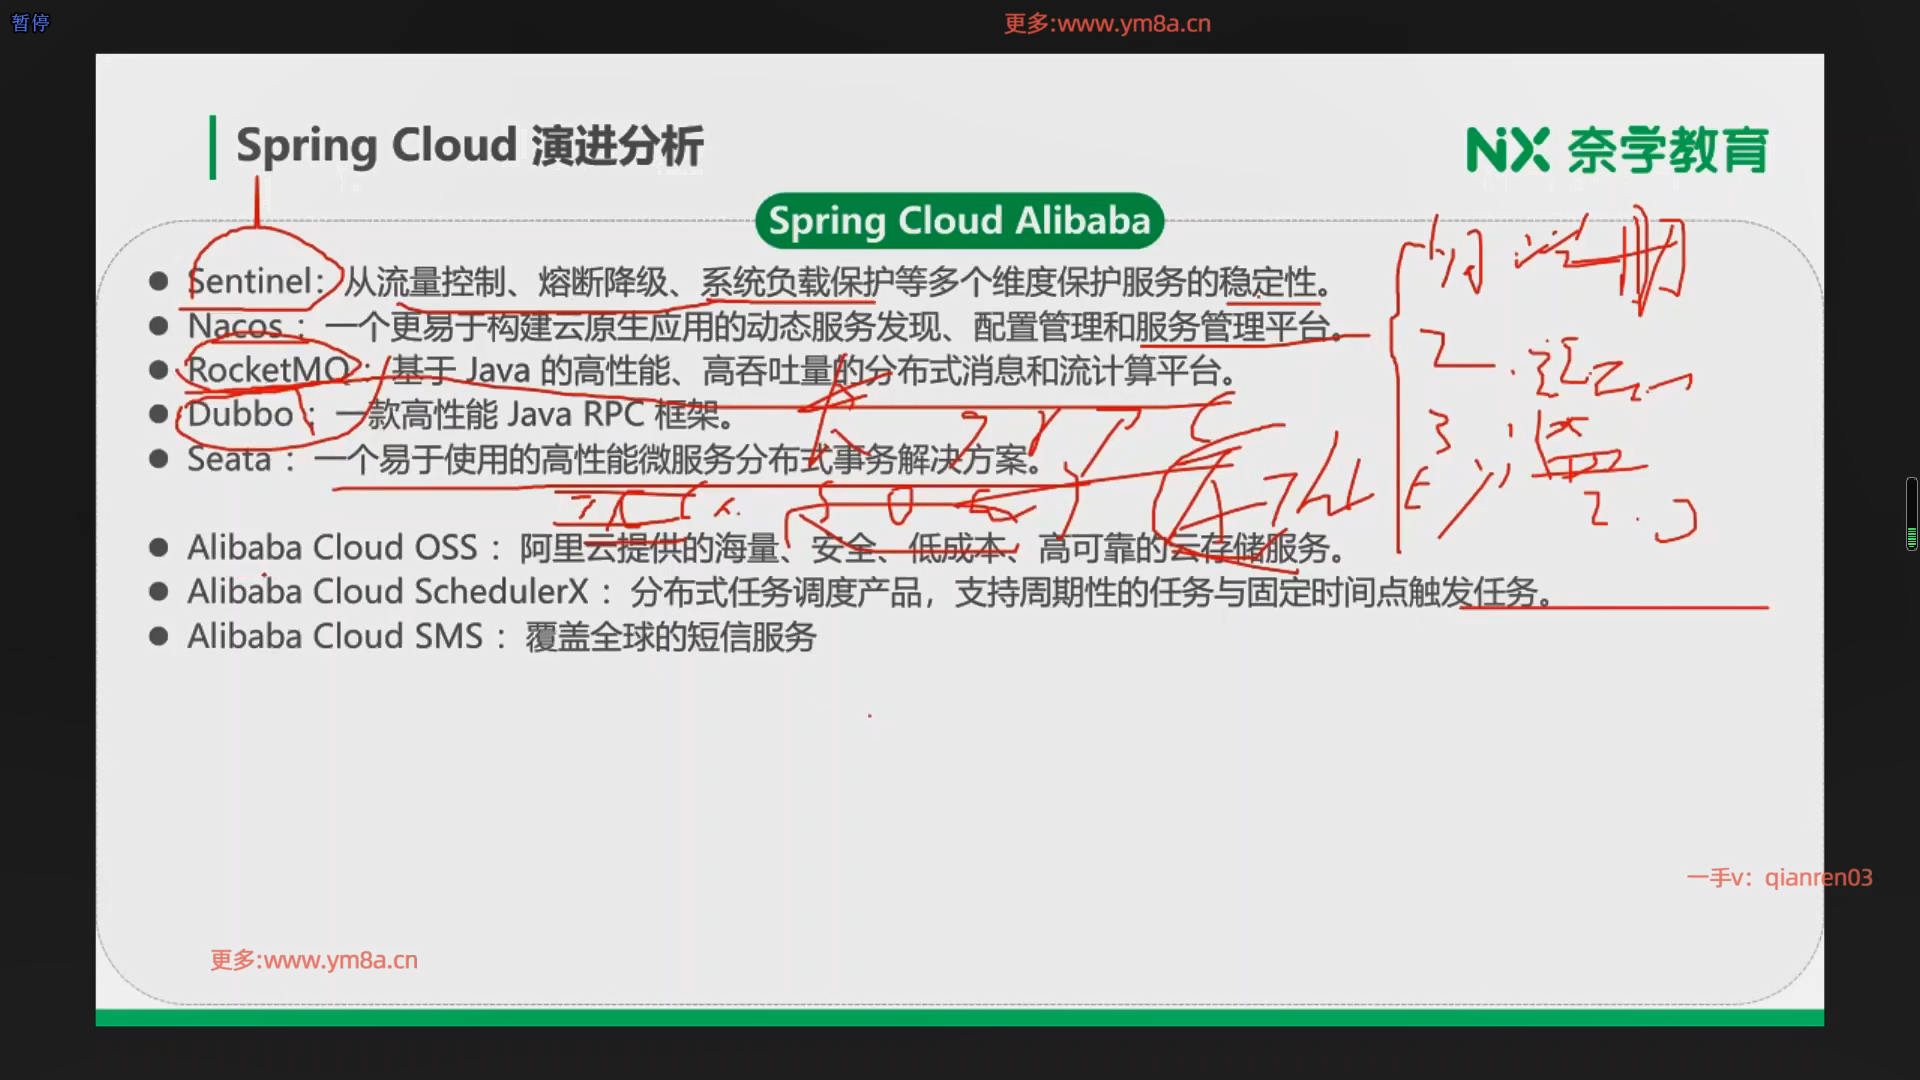Click the bullet before Alibaba Cloud SchedulerX
1920x1080 pixels.
click(158, 592)
